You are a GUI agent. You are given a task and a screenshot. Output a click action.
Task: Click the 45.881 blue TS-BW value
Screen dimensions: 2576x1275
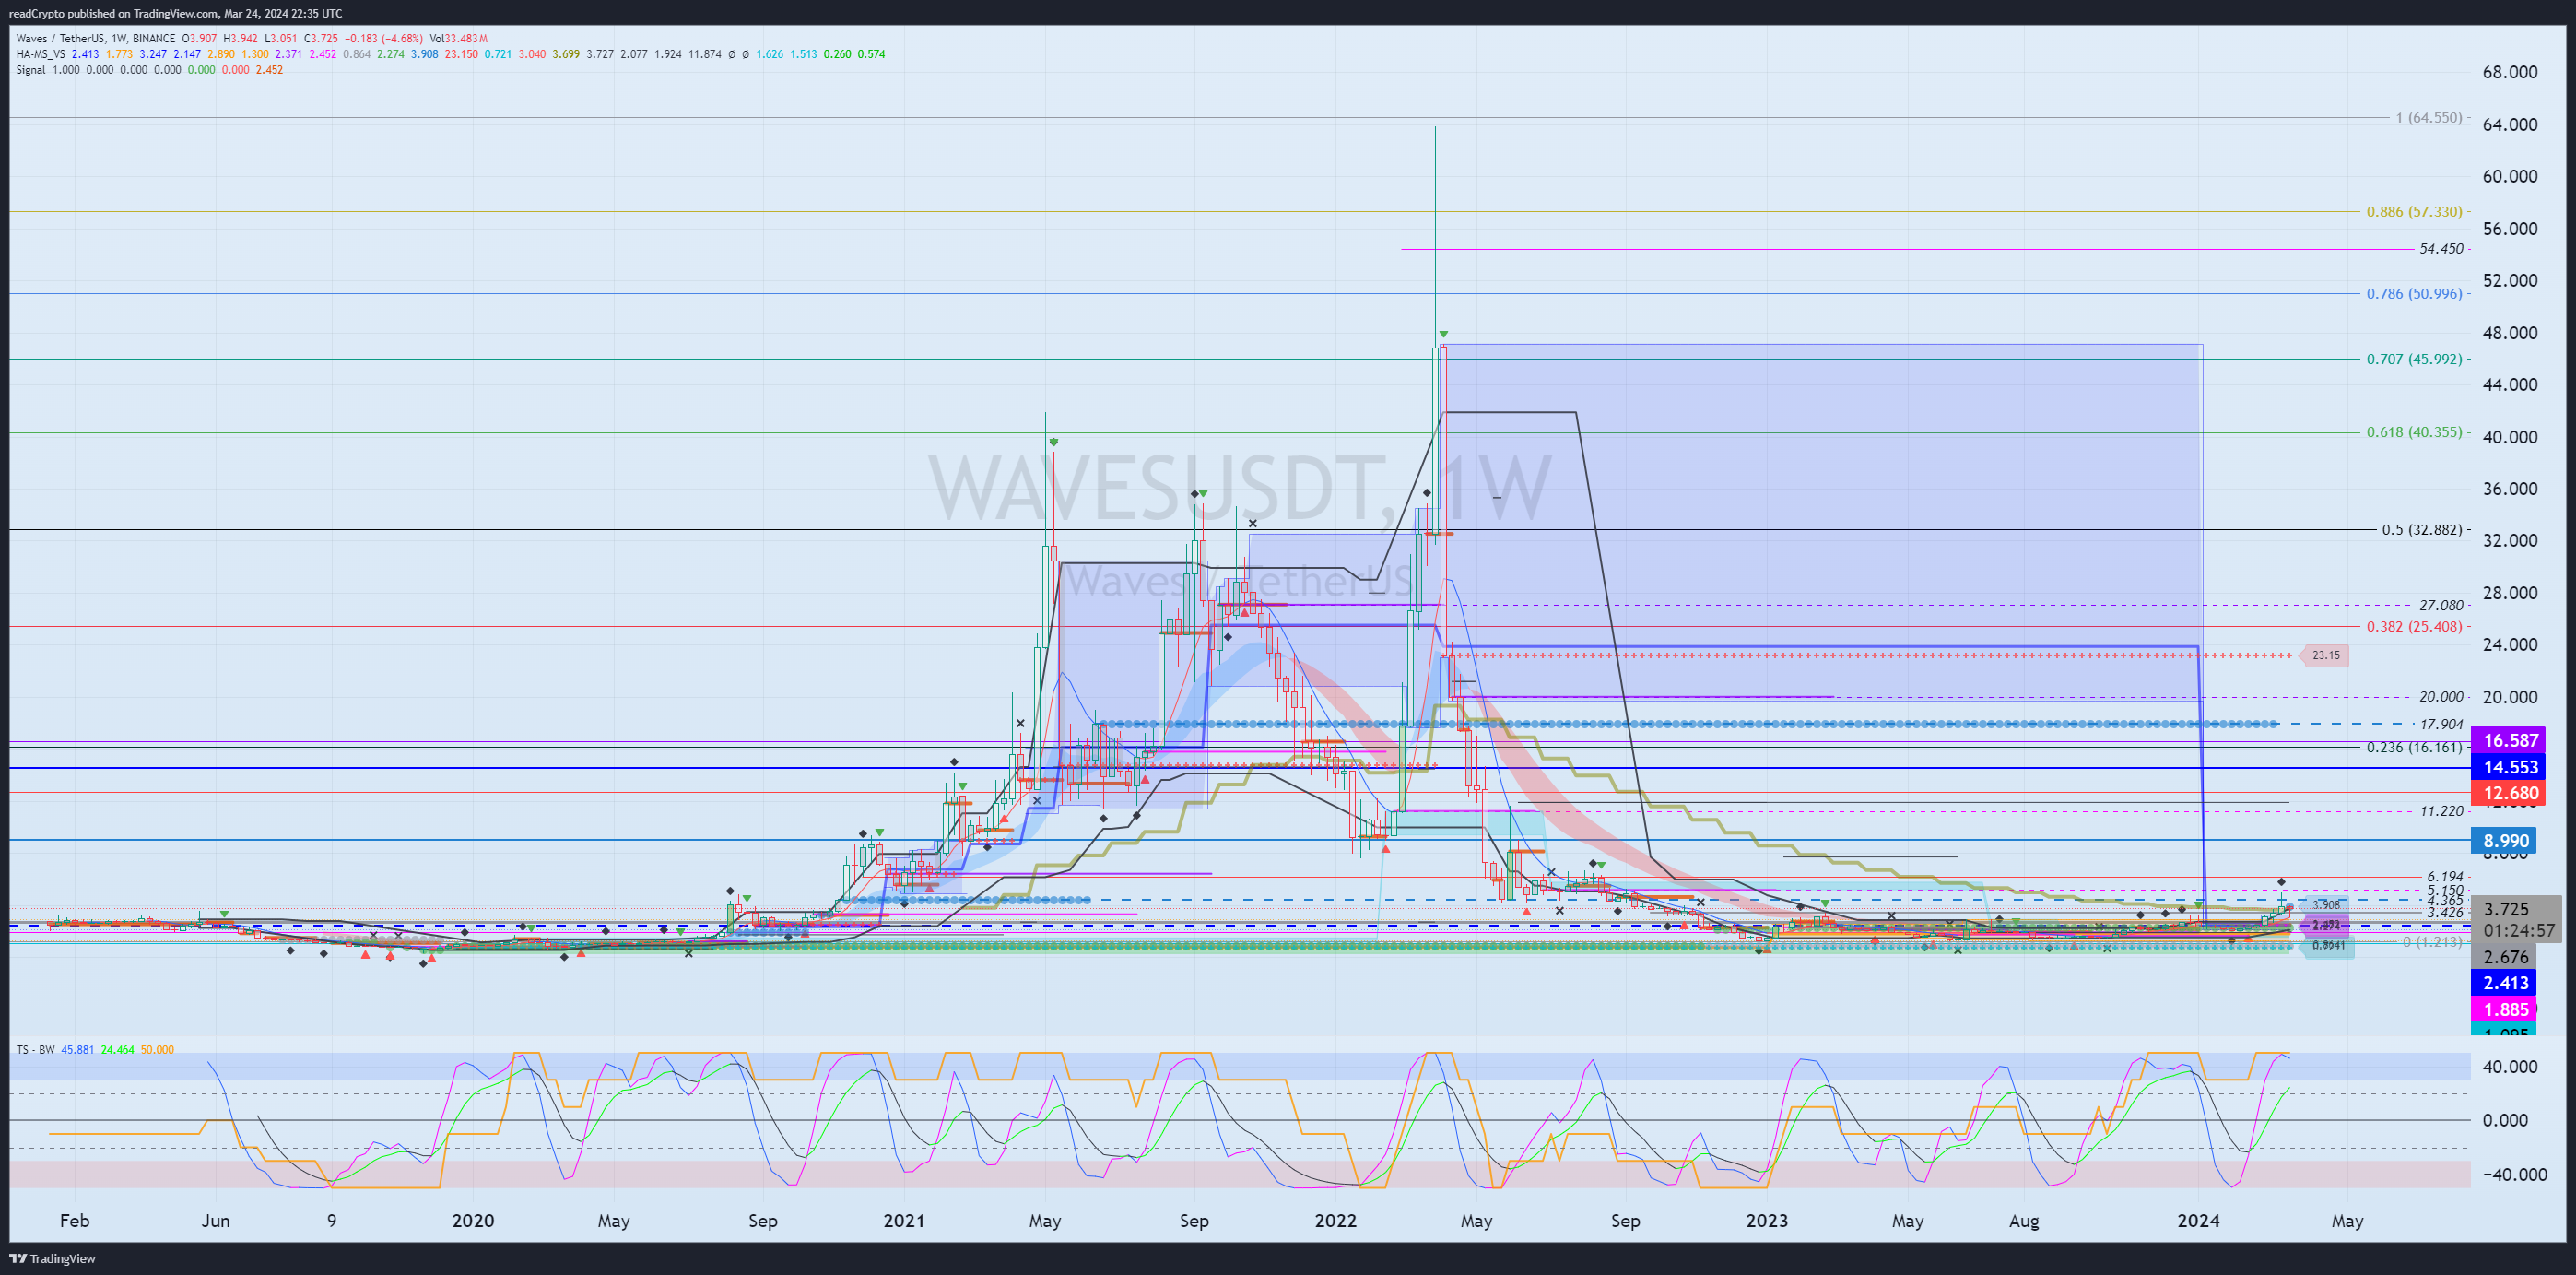pos(78,1050)
